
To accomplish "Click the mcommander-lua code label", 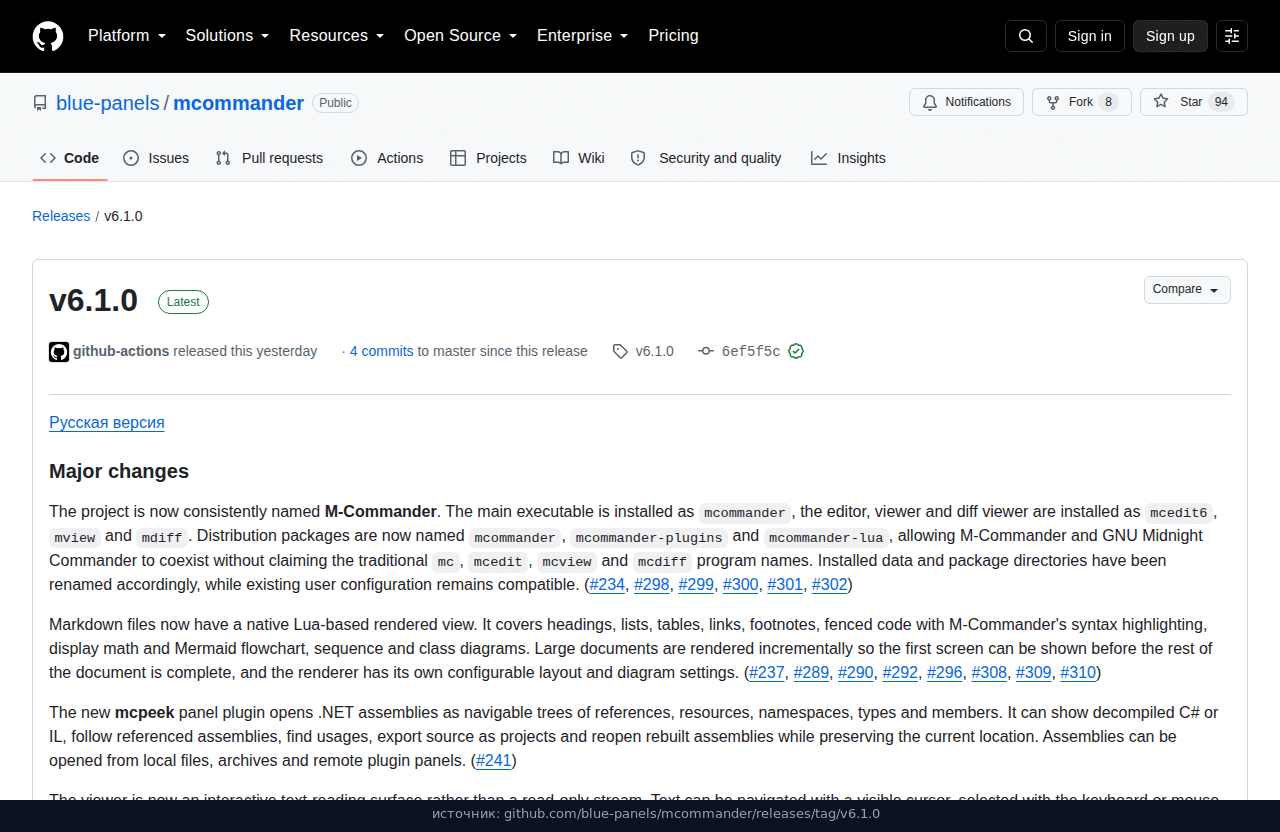I will click(826, 537).
